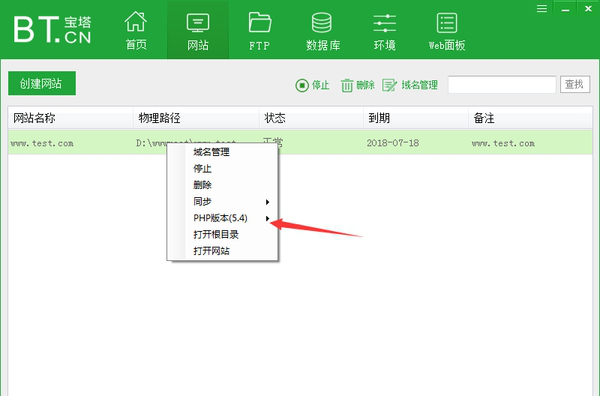Open the hamburger menu in title bar
This screenshot has width=600, height=411.
point(542,8)
